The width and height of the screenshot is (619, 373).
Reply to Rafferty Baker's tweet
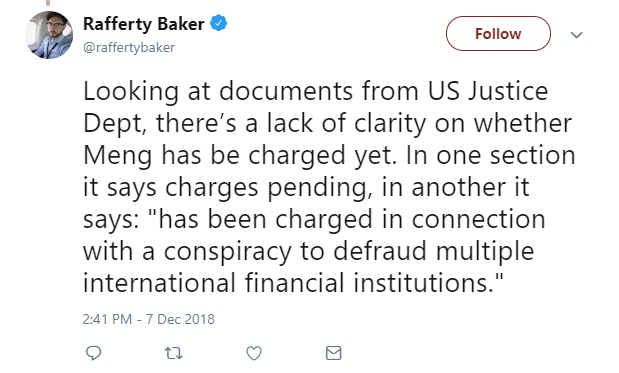(x=94, y=353)
